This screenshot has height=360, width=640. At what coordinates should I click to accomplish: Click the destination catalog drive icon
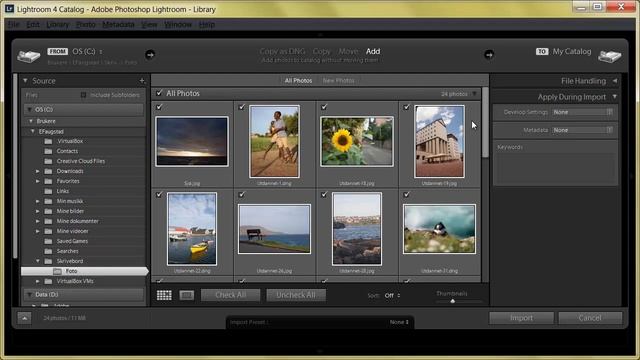[x=609, y=56]
